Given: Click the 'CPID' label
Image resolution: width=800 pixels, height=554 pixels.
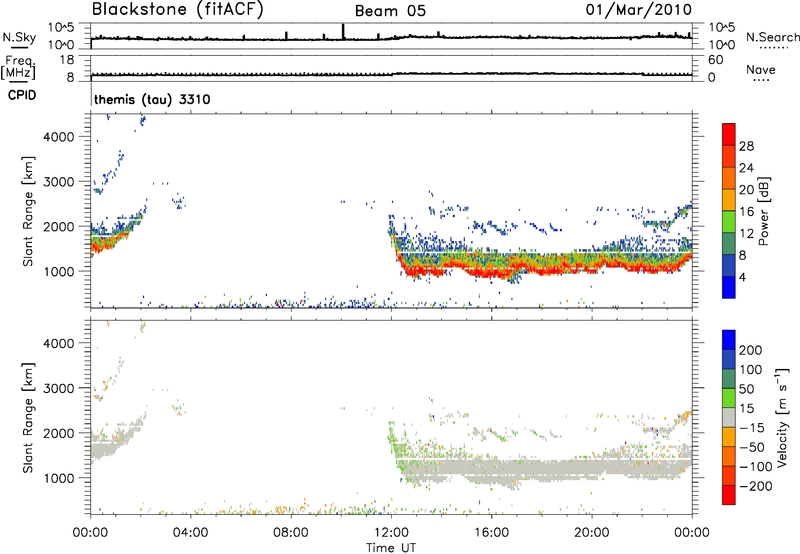Looking at the screenshot, I should coord(22,95).
